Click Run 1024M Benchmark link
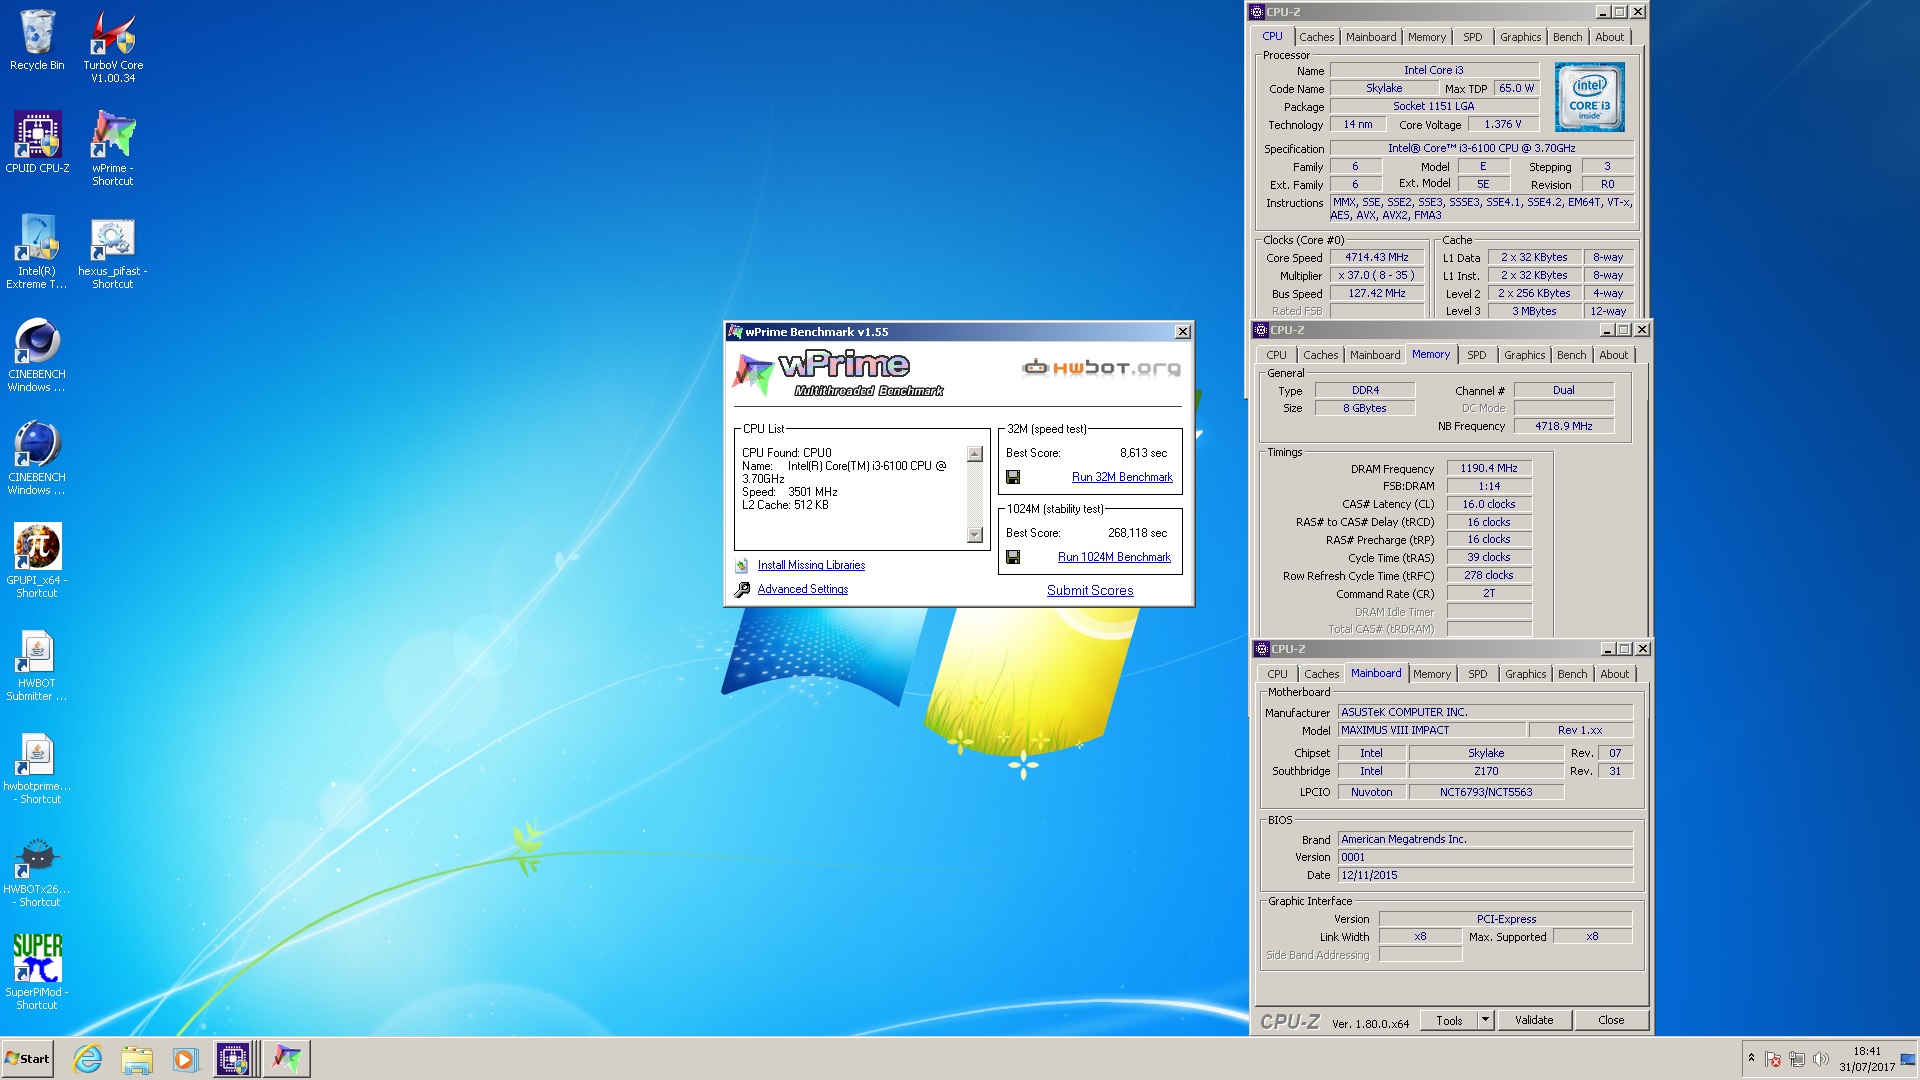Image resolution: width=1920 pixels, height=1080 pixels. [1114, 558]
